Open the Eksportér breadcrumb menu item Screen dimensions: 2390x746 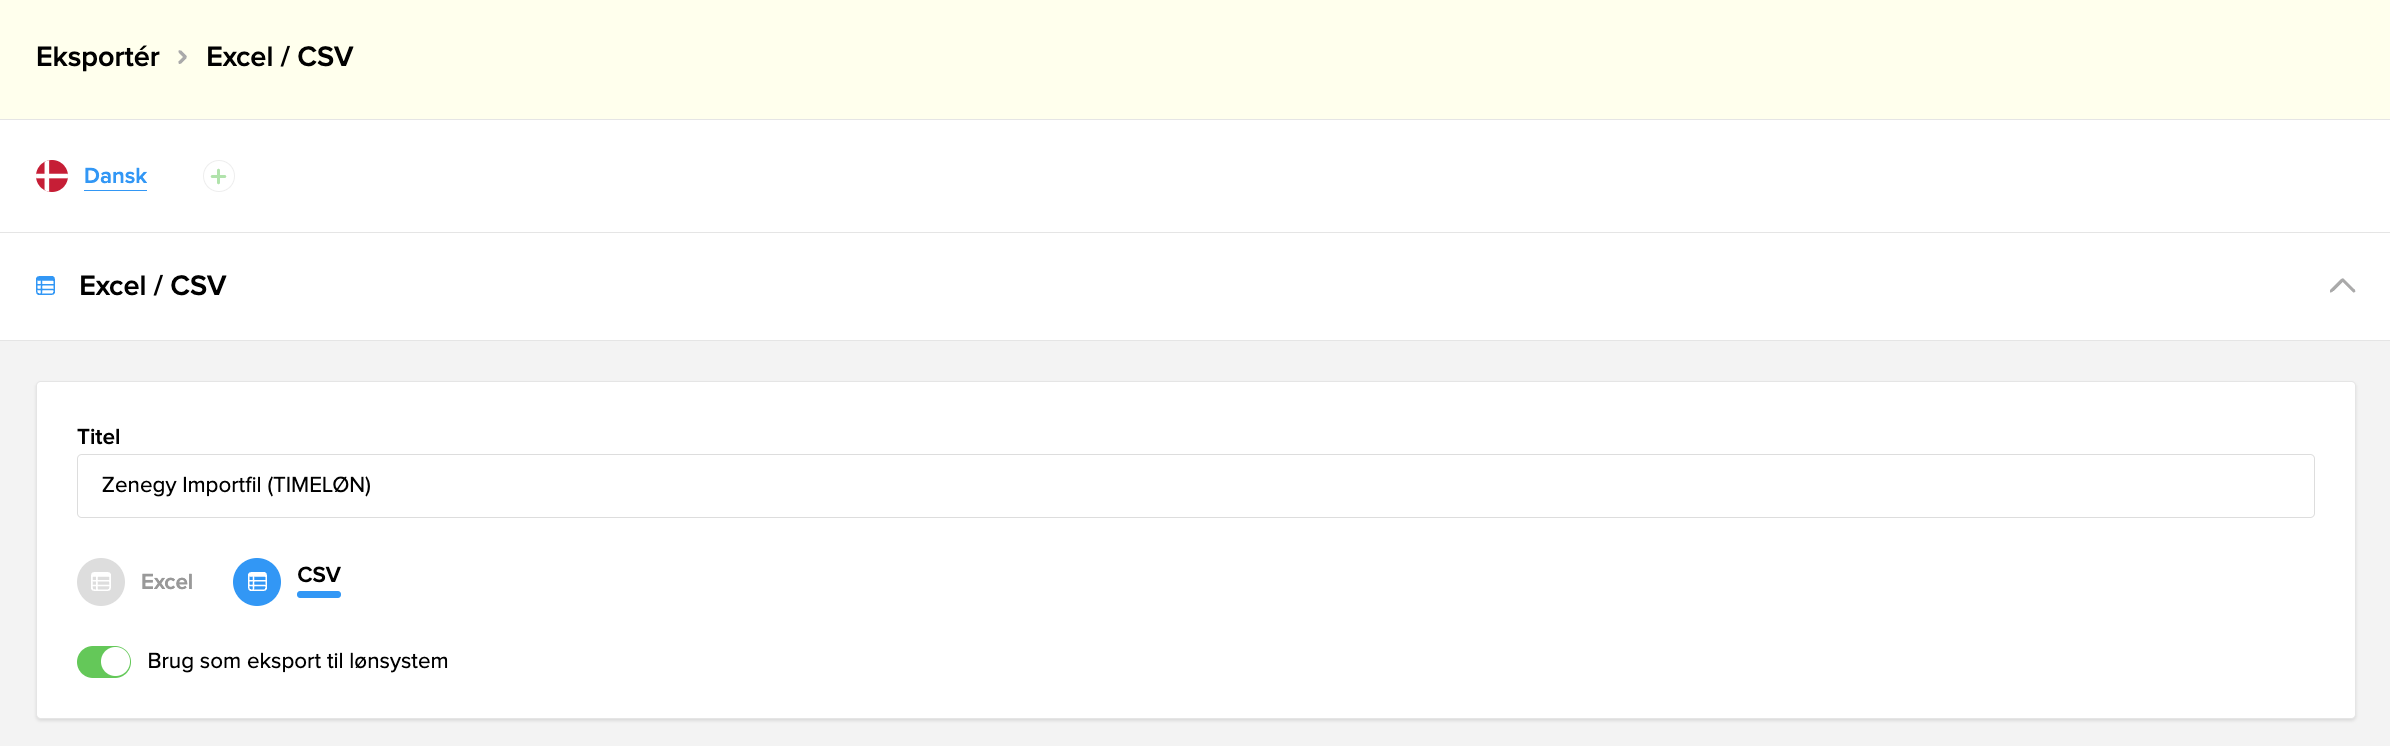[97, 57]
